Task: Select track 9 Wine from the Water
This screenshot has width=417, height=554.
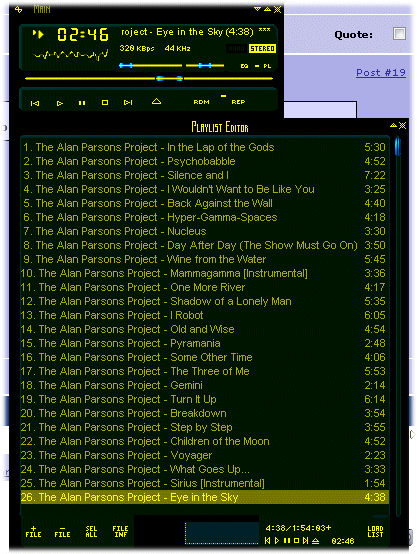Action: point(205,259)
